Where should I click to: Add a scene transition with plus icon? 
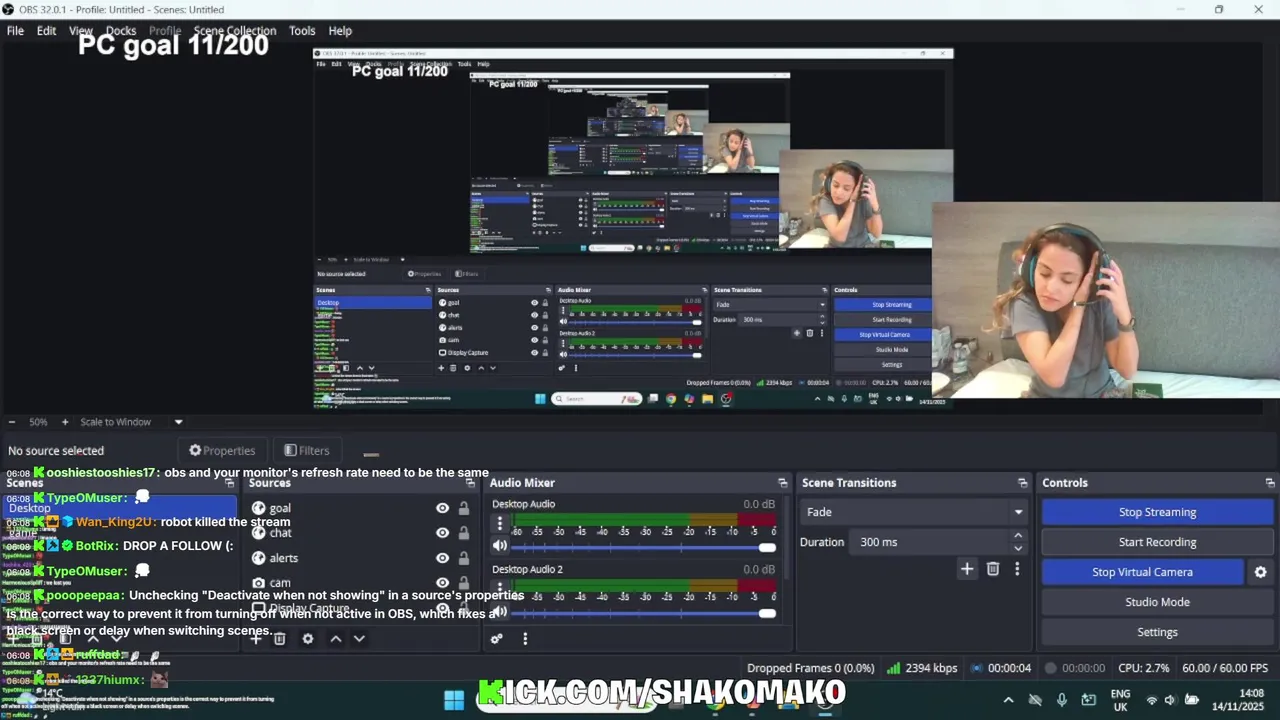pos(967,569)
